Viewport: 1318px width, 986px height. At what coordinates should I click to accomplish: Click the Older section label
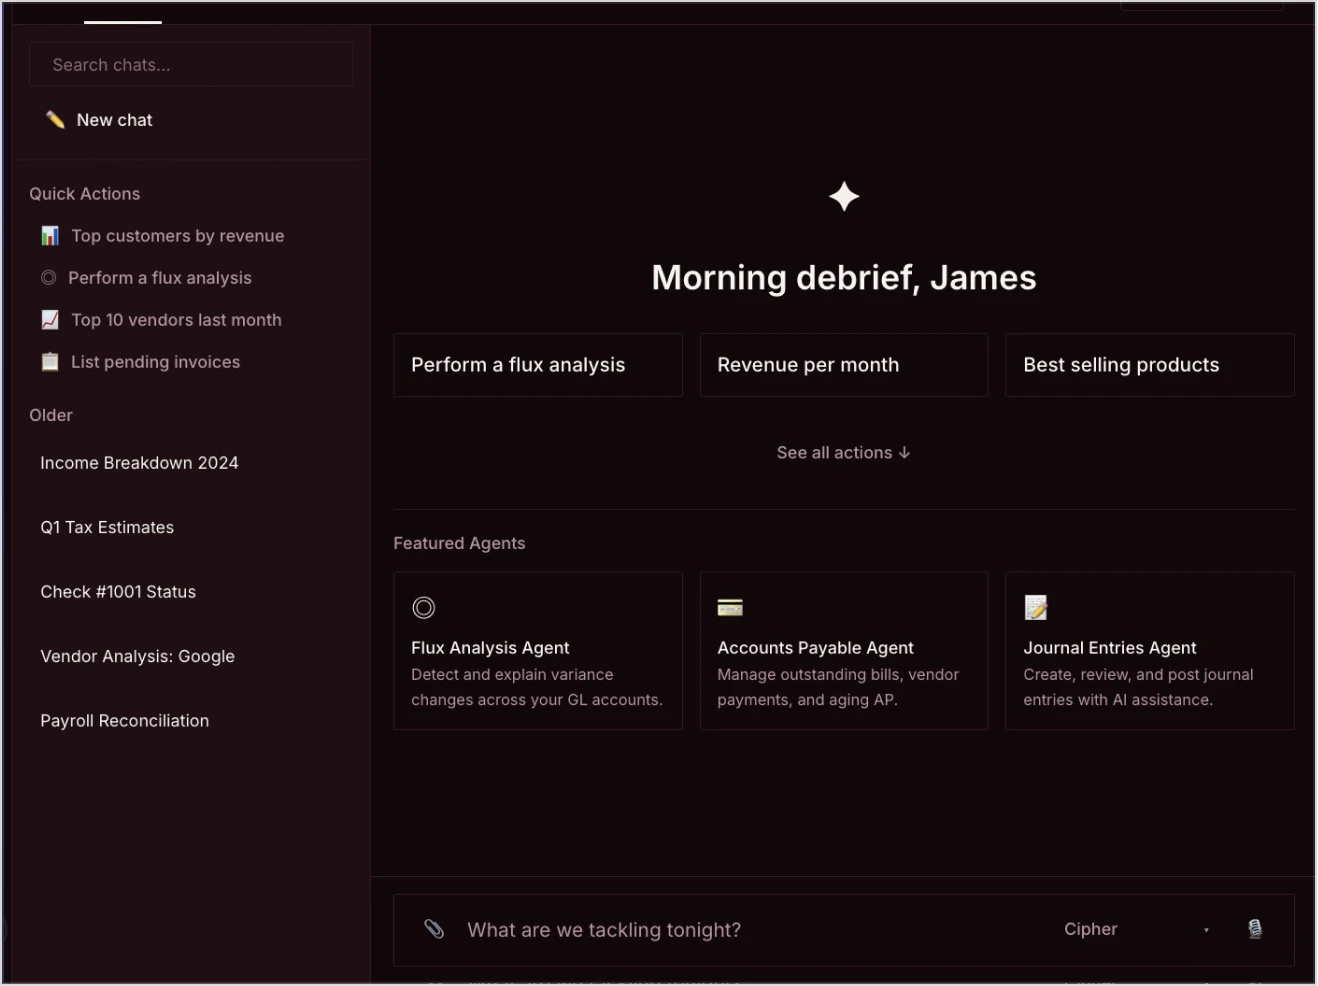point(51,415)
